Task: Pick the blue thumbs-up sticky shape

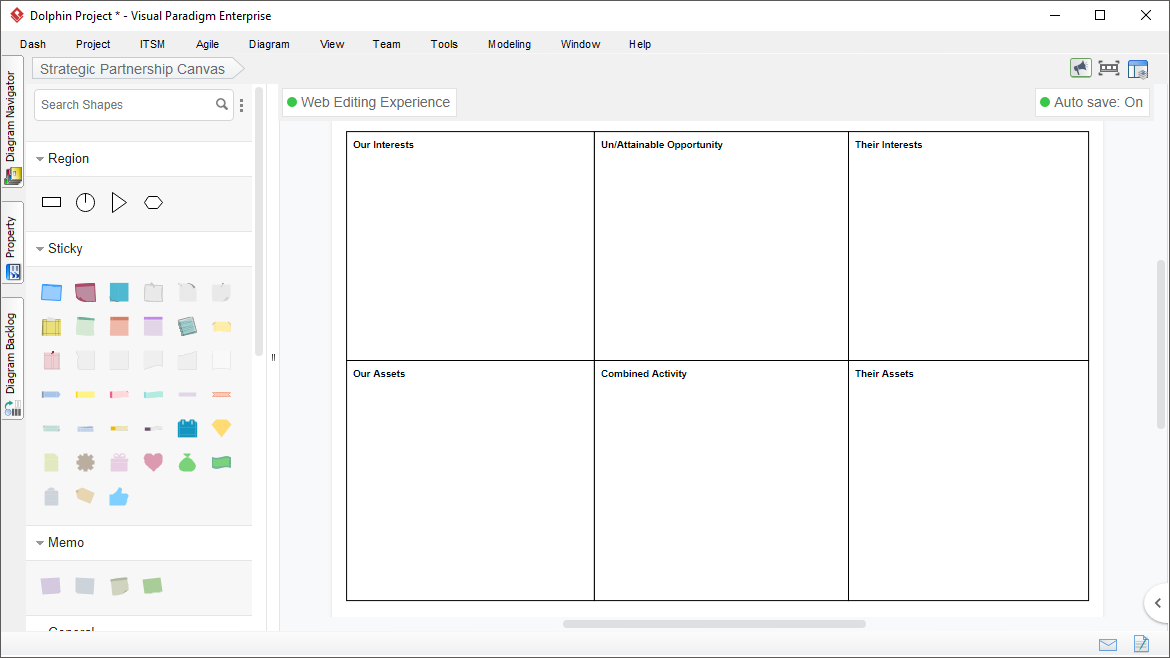Action: [119, 497]
